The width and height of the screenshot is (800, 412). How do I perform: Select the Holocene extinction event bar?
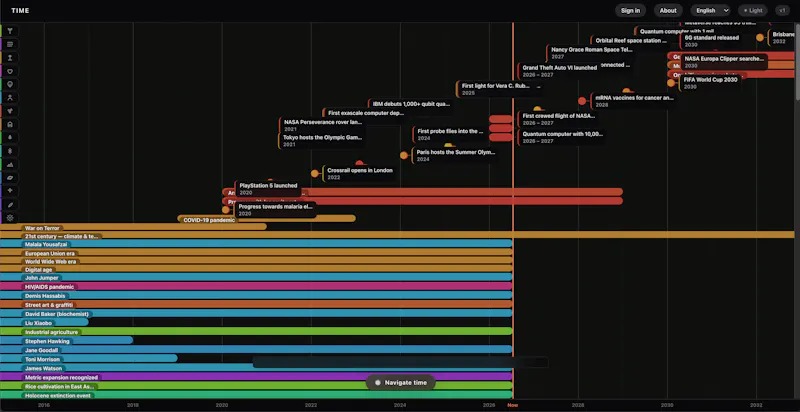(x=256, y=395)
